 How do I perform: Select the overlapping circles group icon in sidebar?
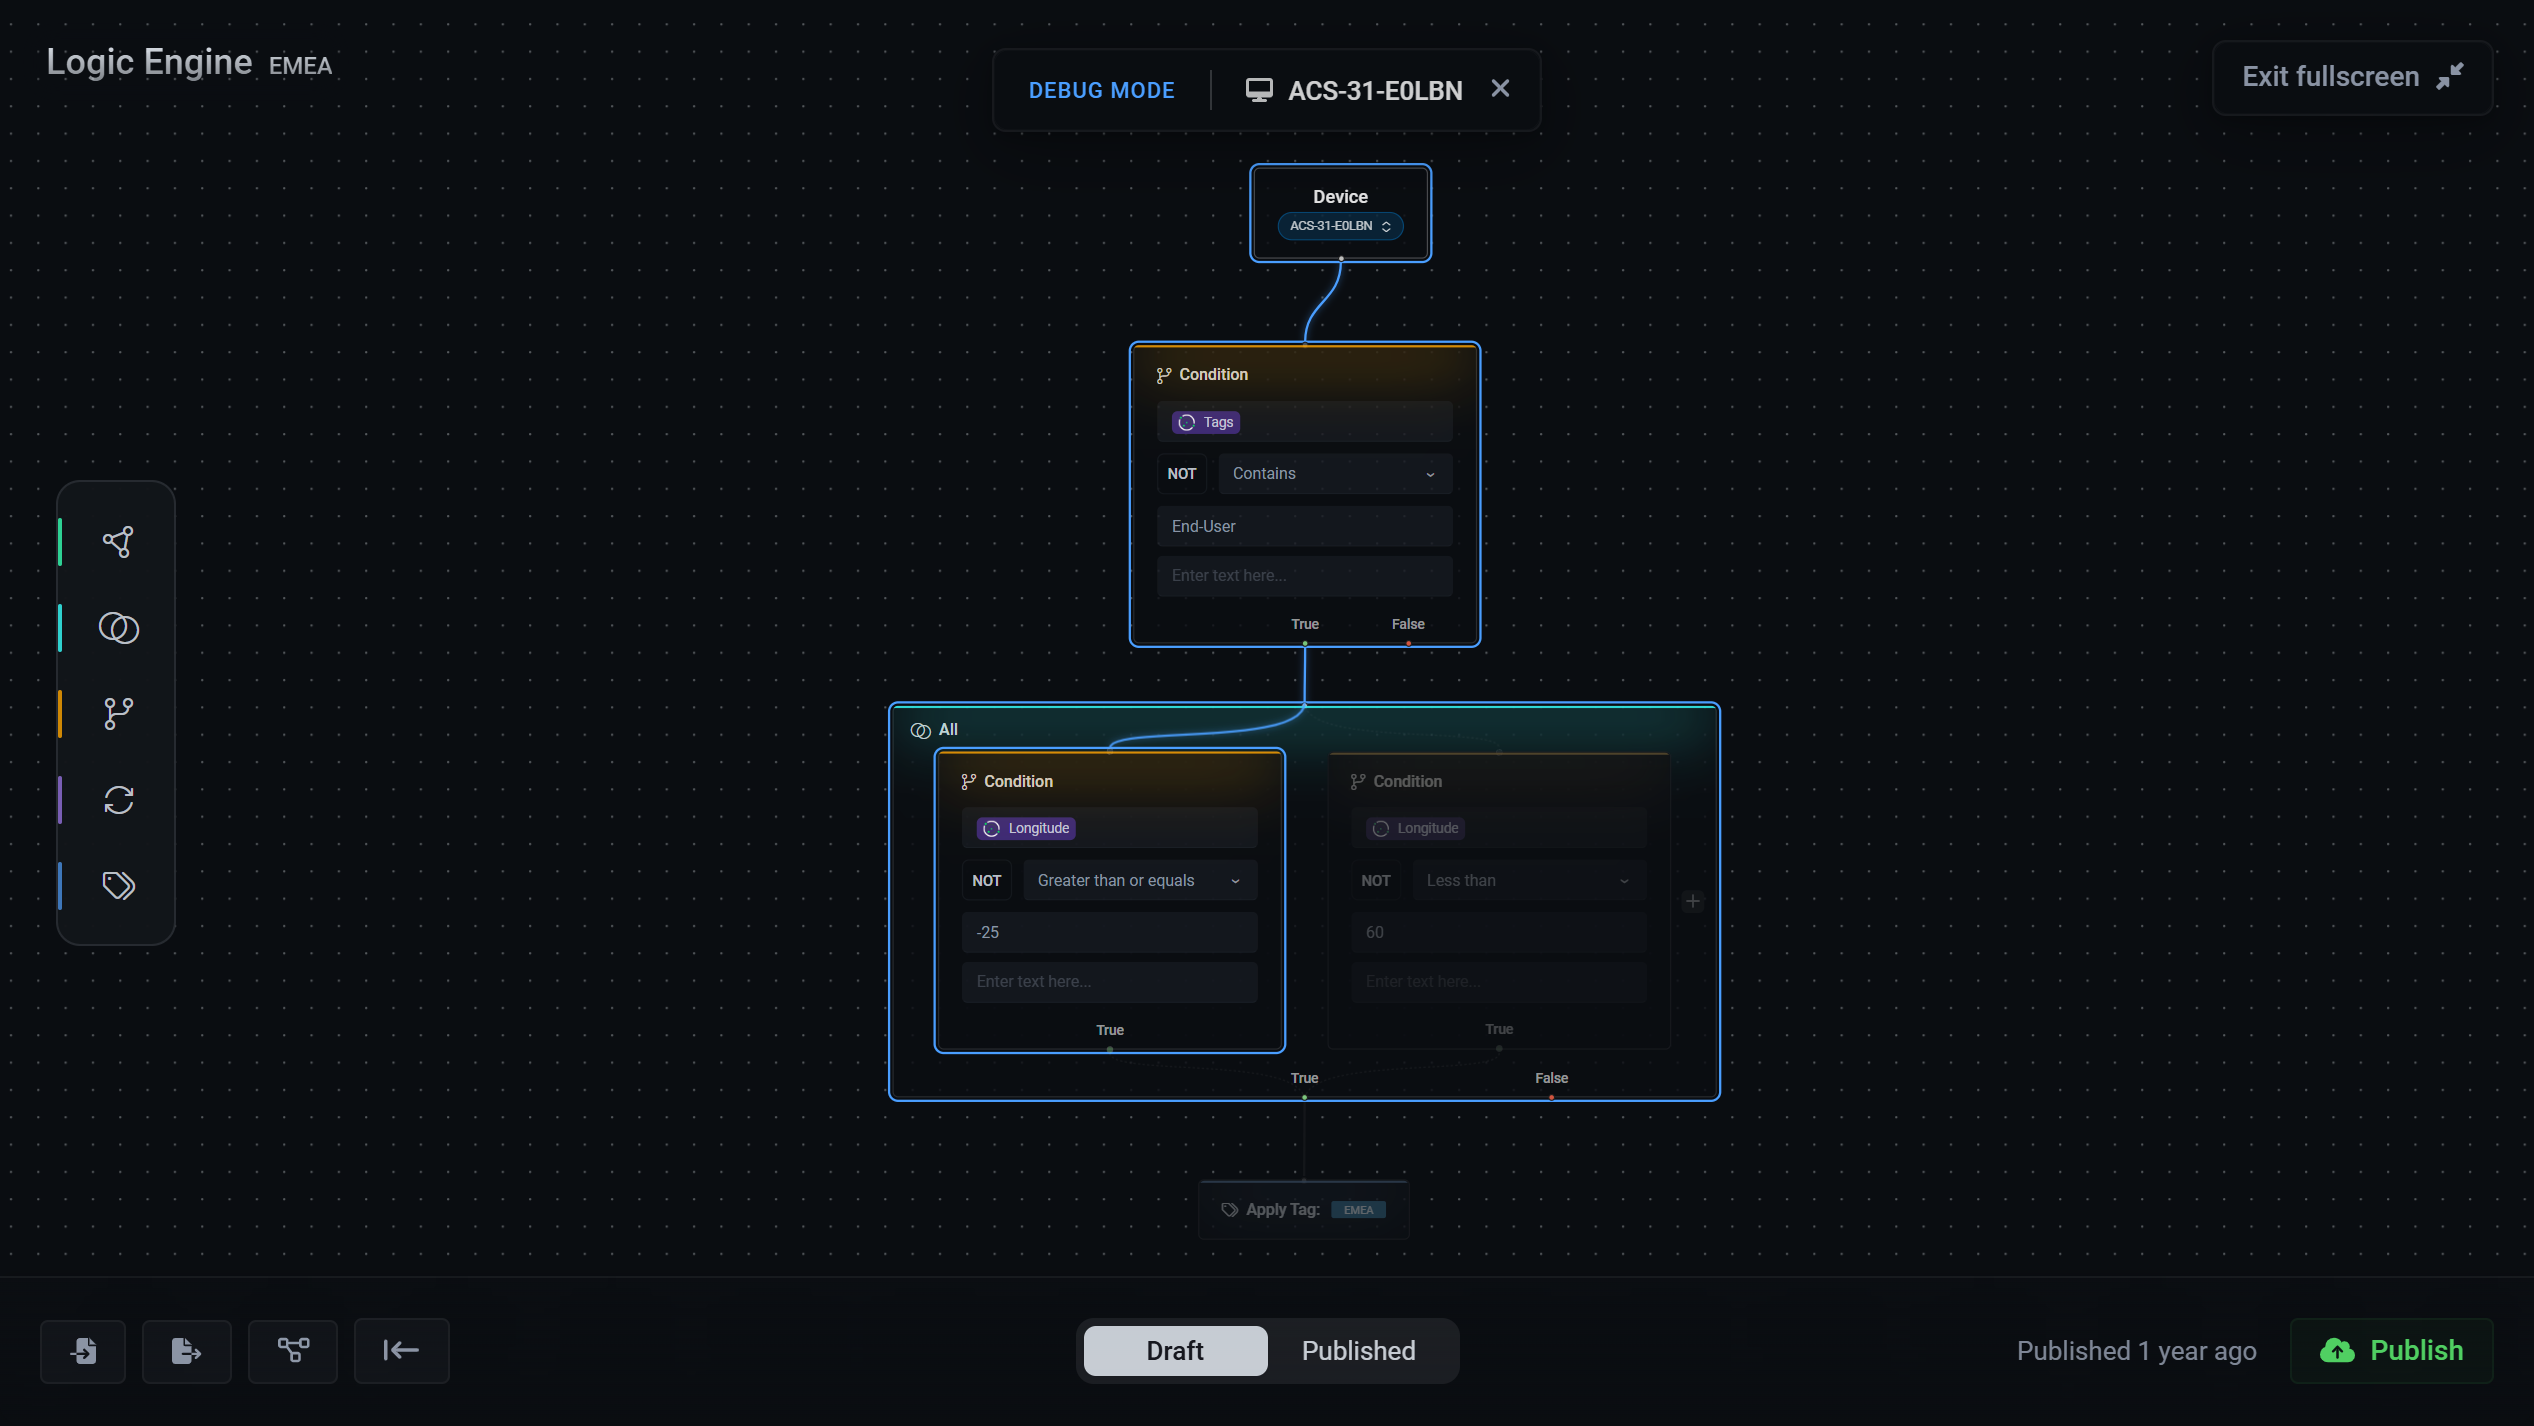coord(118,628)
